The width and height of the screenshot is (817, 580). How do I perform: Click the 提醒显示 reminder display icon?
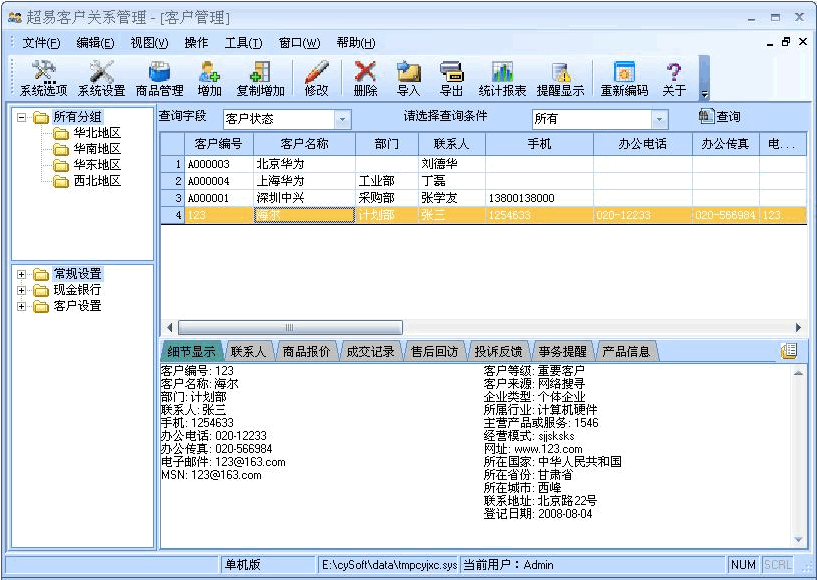click(560, 78)
